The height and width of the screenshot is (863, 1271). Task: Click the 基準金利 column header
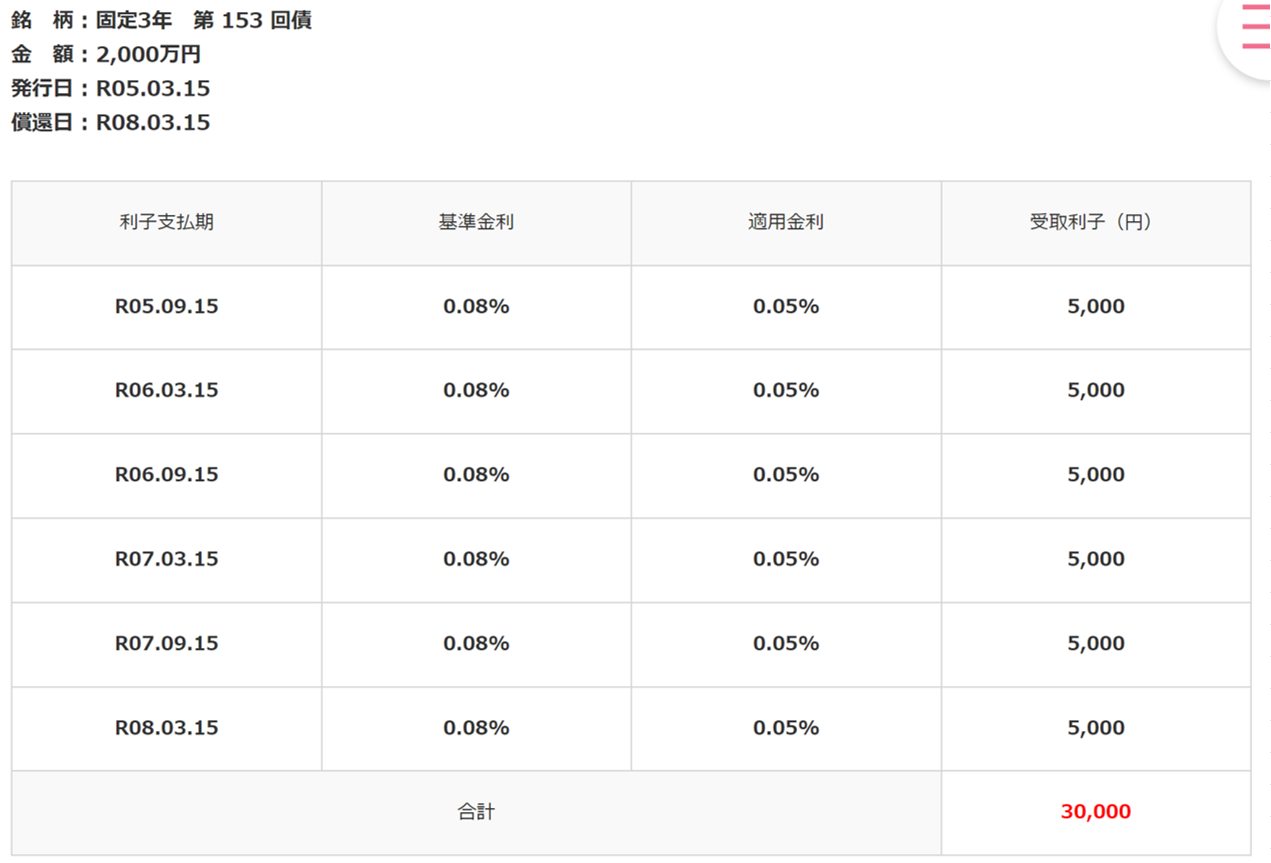(x=476, y=222)
